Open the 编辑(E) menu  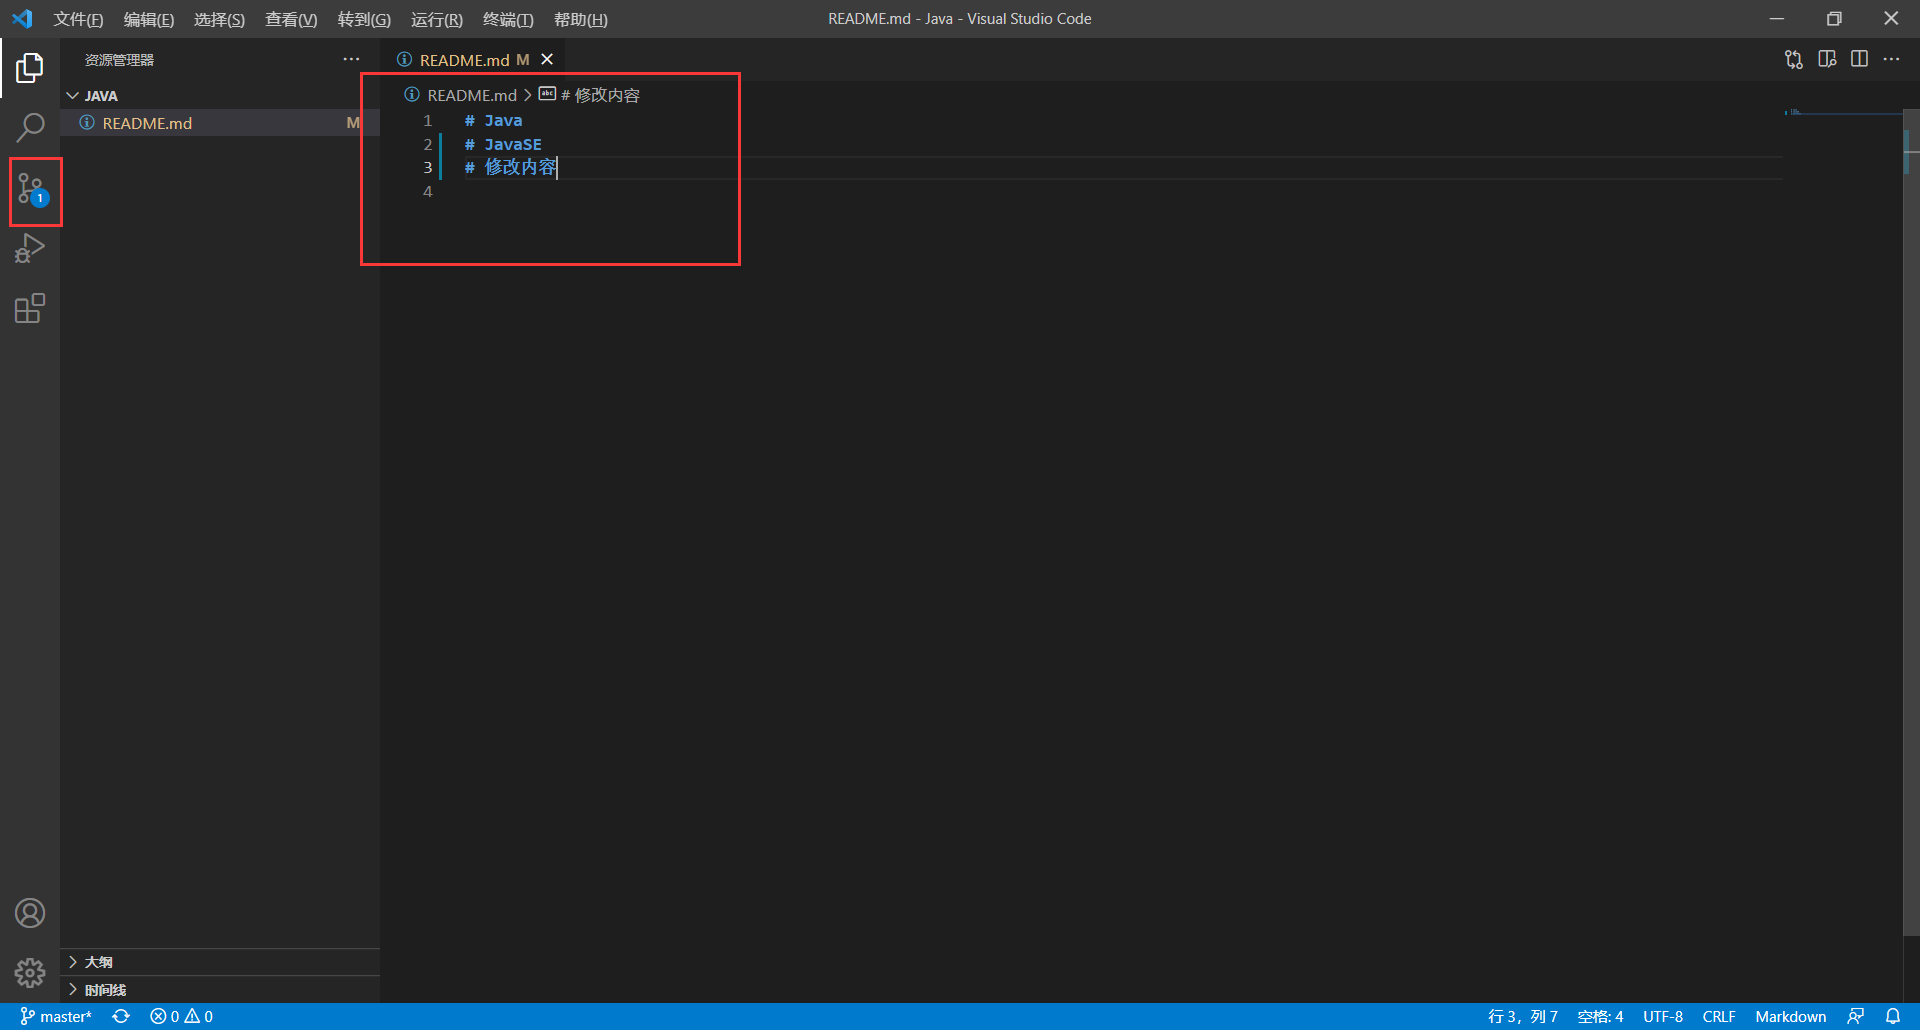point(149,19)
